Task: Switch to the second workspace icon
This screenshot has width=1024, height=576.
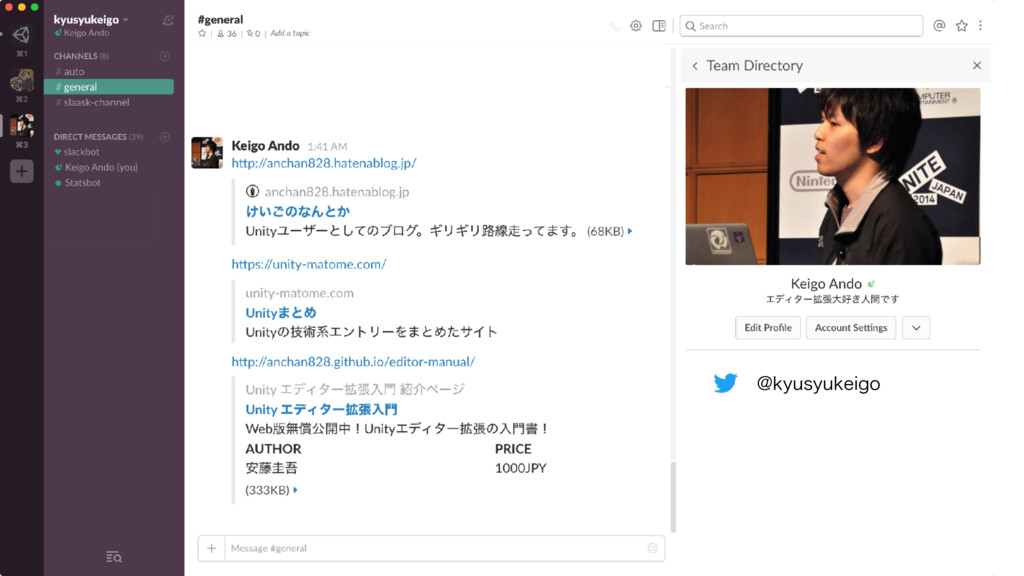Action: [22, 81]
